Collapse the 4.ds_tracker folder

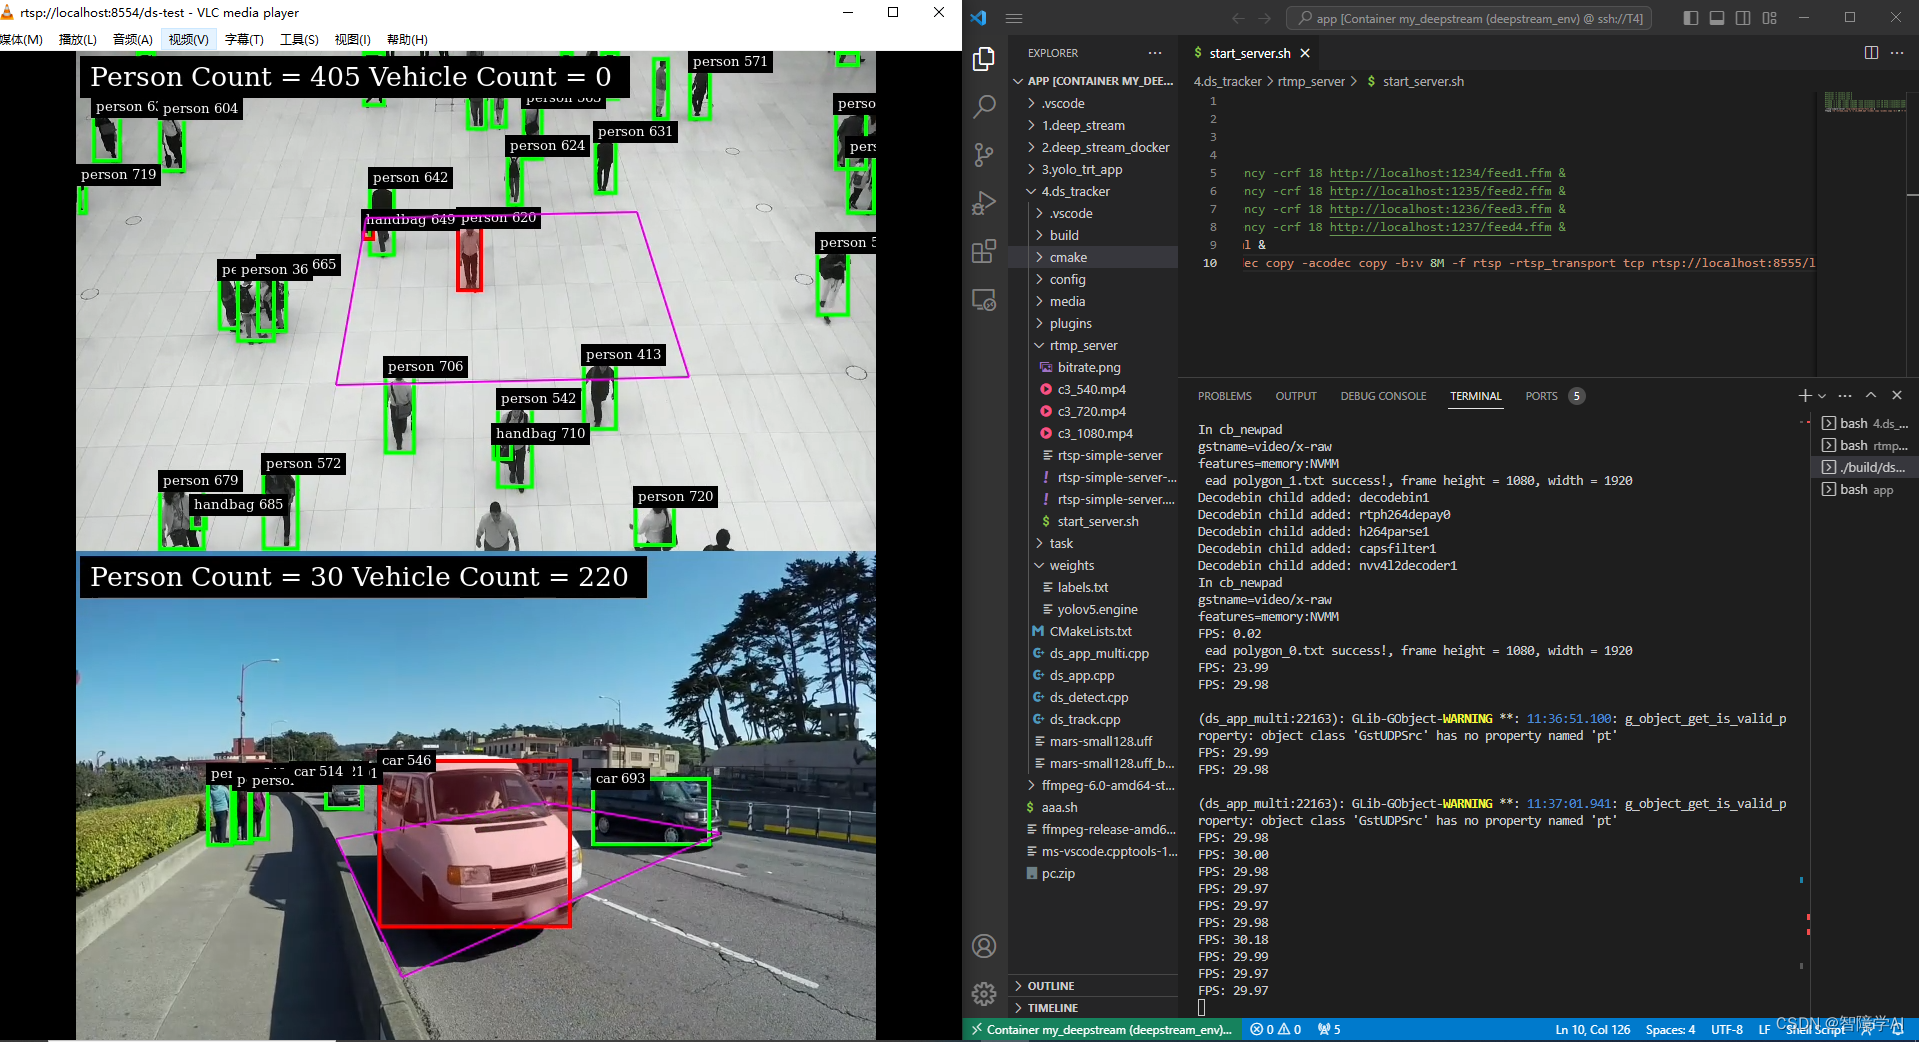pyautogui.click(x=1093, y=192)
